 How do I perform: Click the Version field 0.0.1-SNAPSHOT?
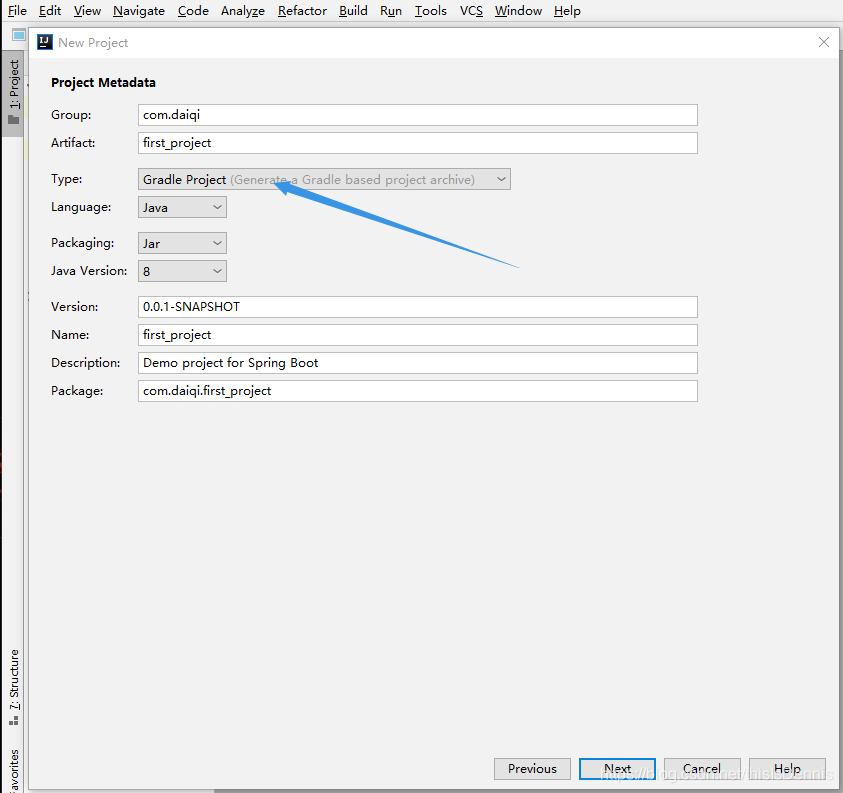click(418, 307)
